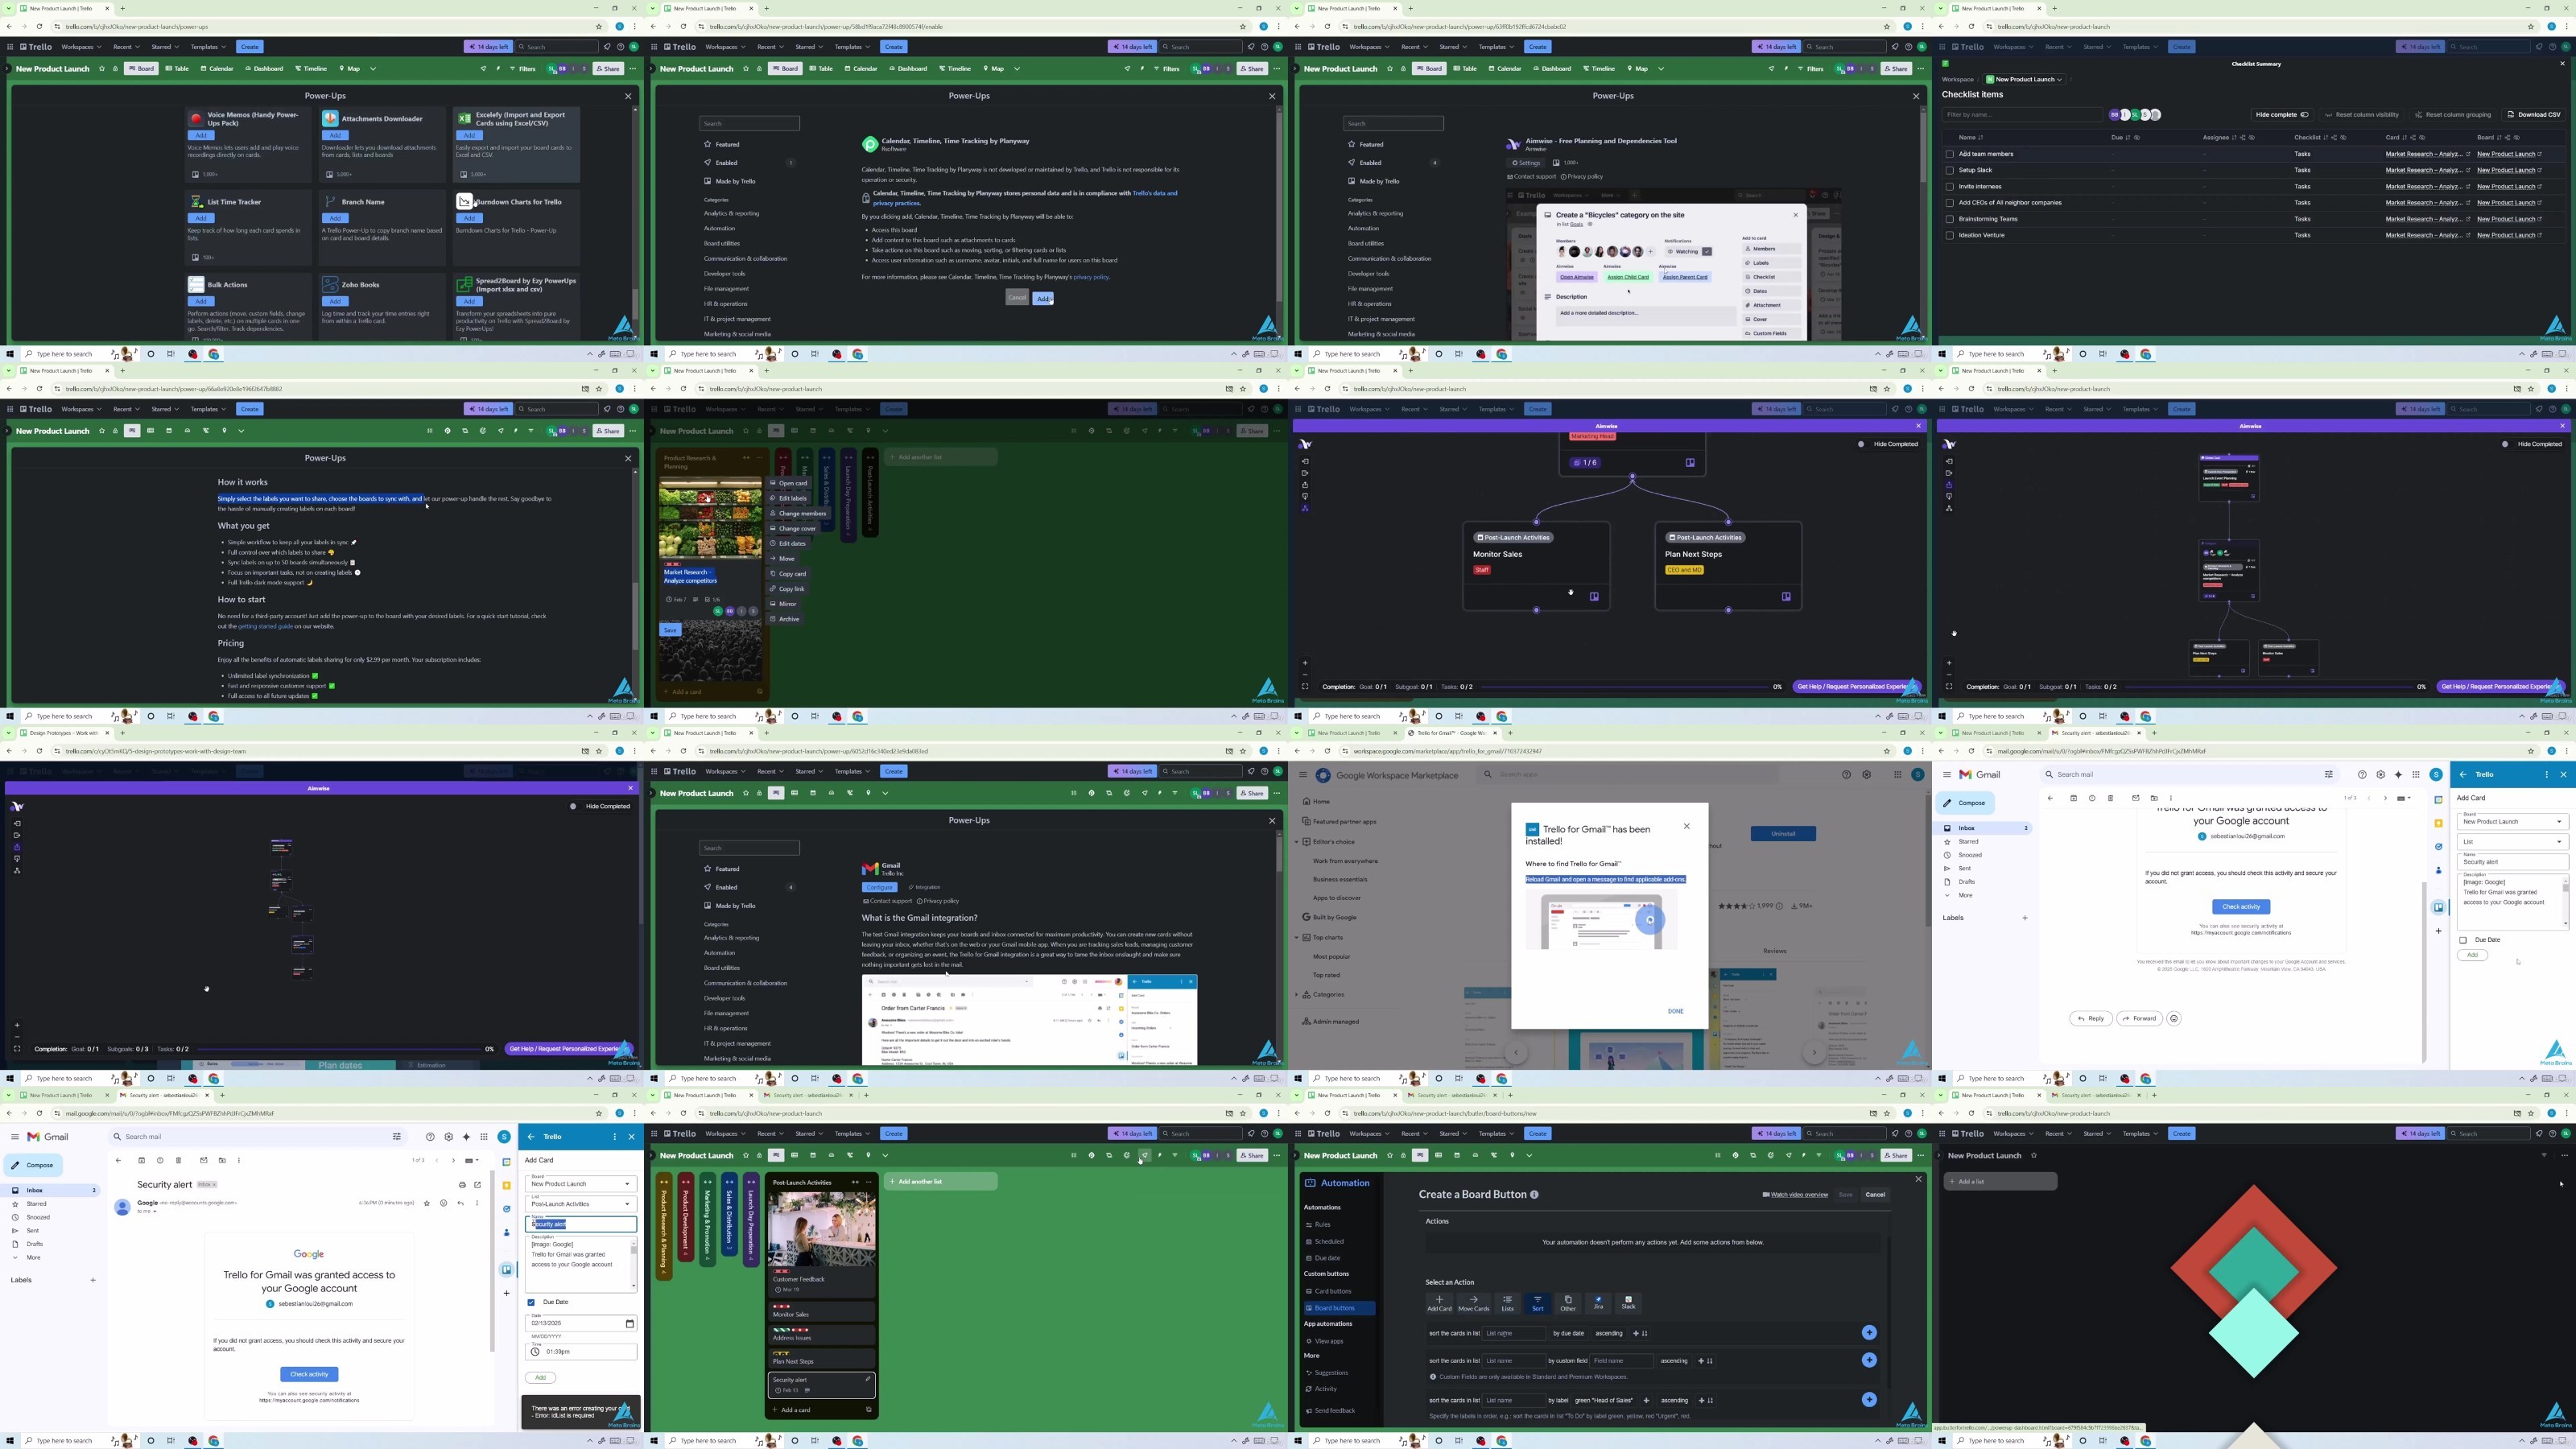Select the Other action in Automation
Image resolution: width=2576 pixels, height=1449 pixels.
[x=1568, y=1303]
